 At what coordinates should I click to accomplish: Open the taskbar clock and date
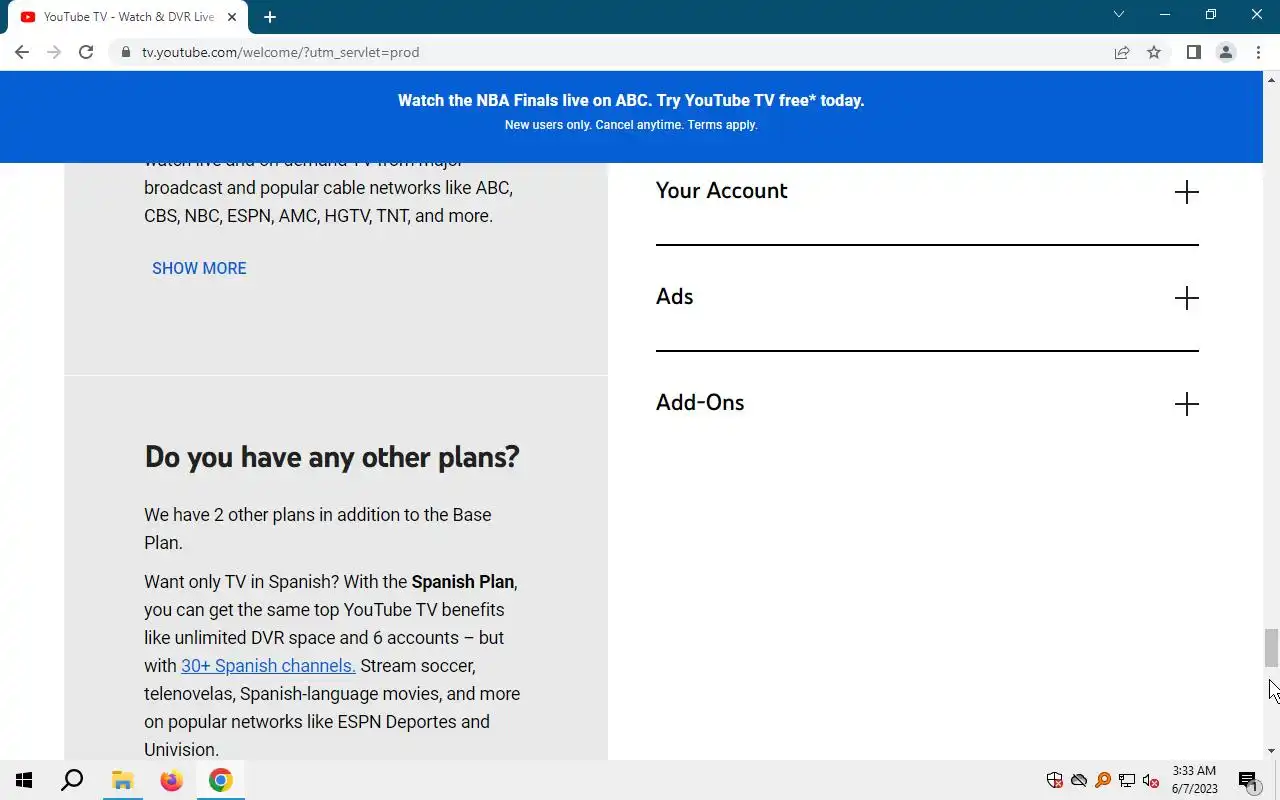tap(1195, 780)
